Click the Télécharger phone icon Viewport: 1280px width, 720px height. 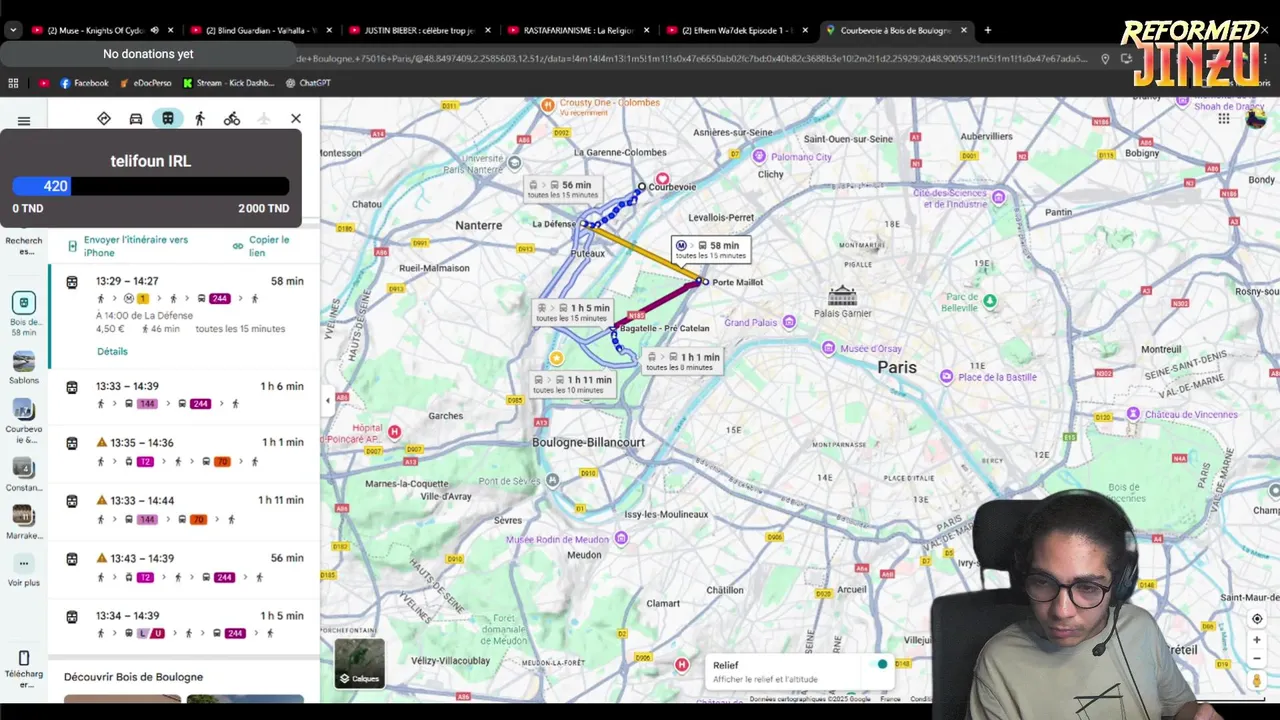click(x=24, y=657)
